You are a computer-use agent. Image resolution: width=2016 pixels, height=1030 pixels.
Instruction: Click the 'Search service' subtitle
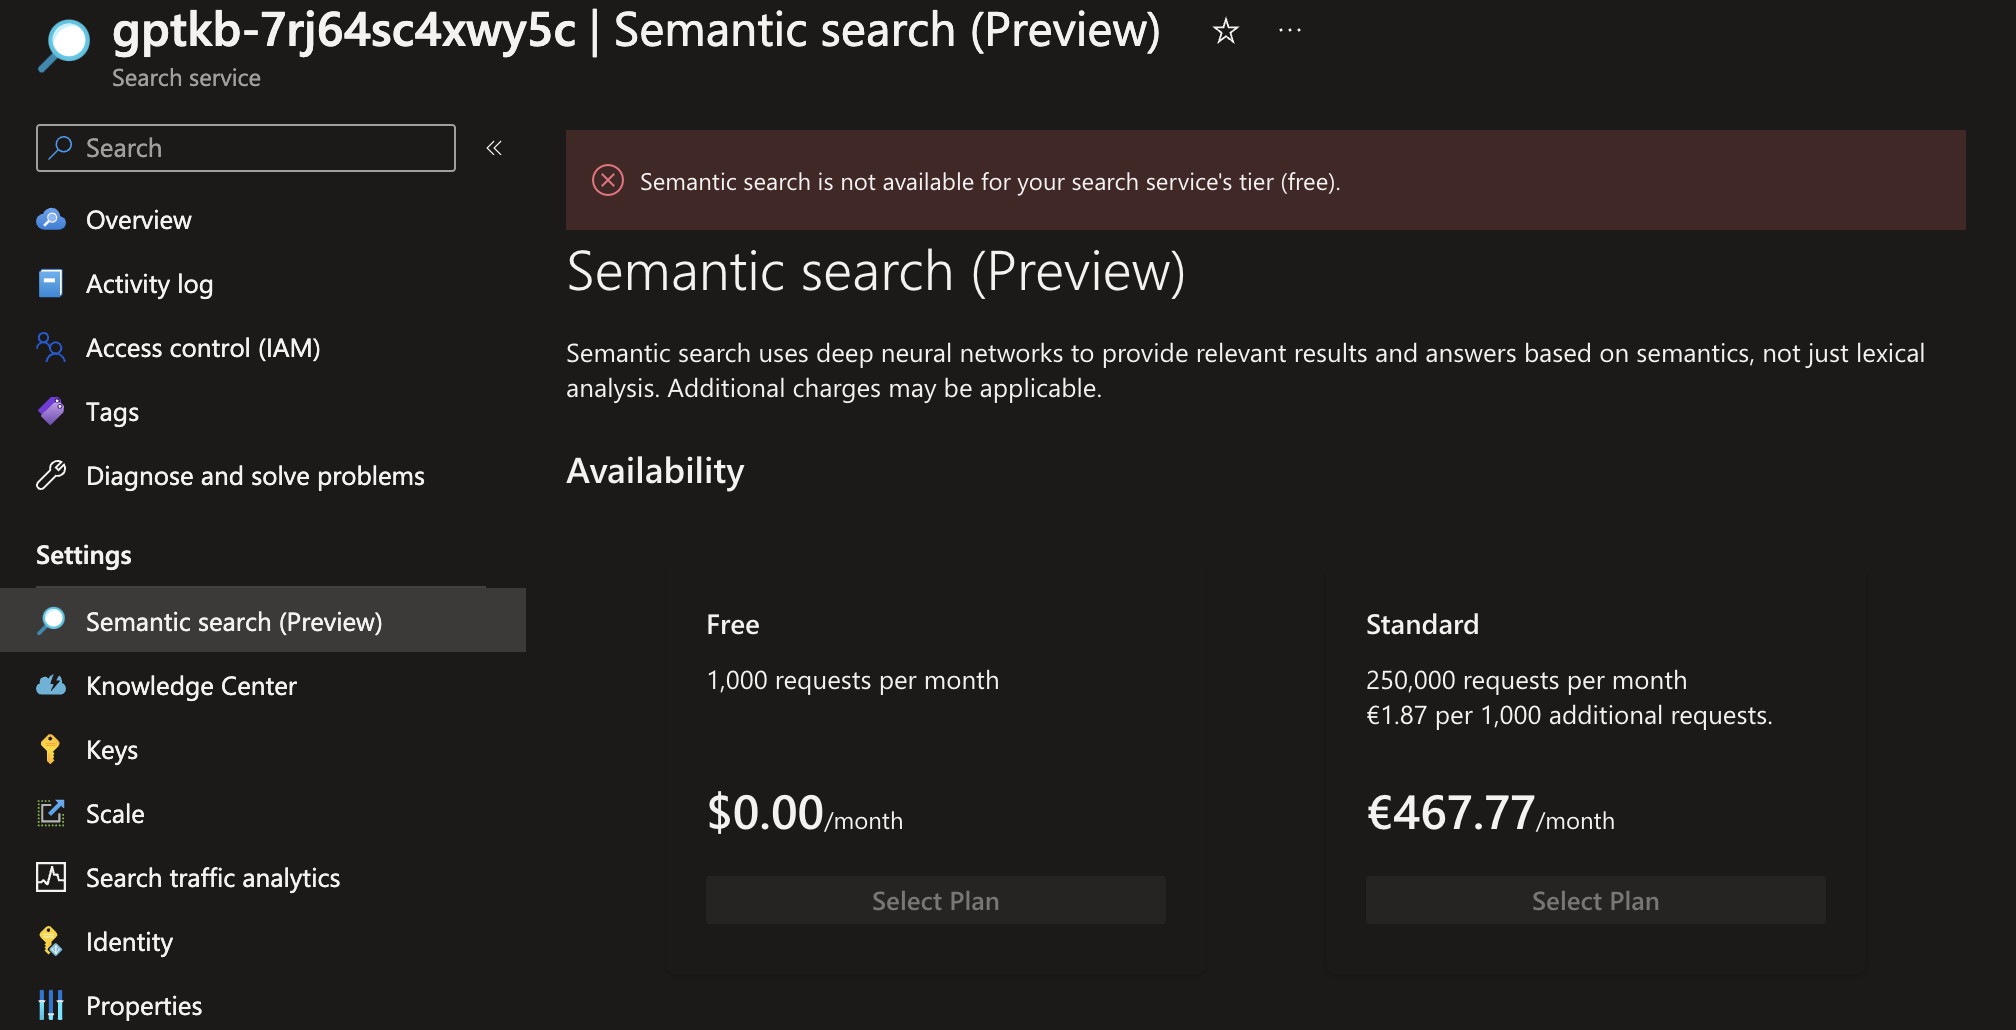tap(186, 78)
